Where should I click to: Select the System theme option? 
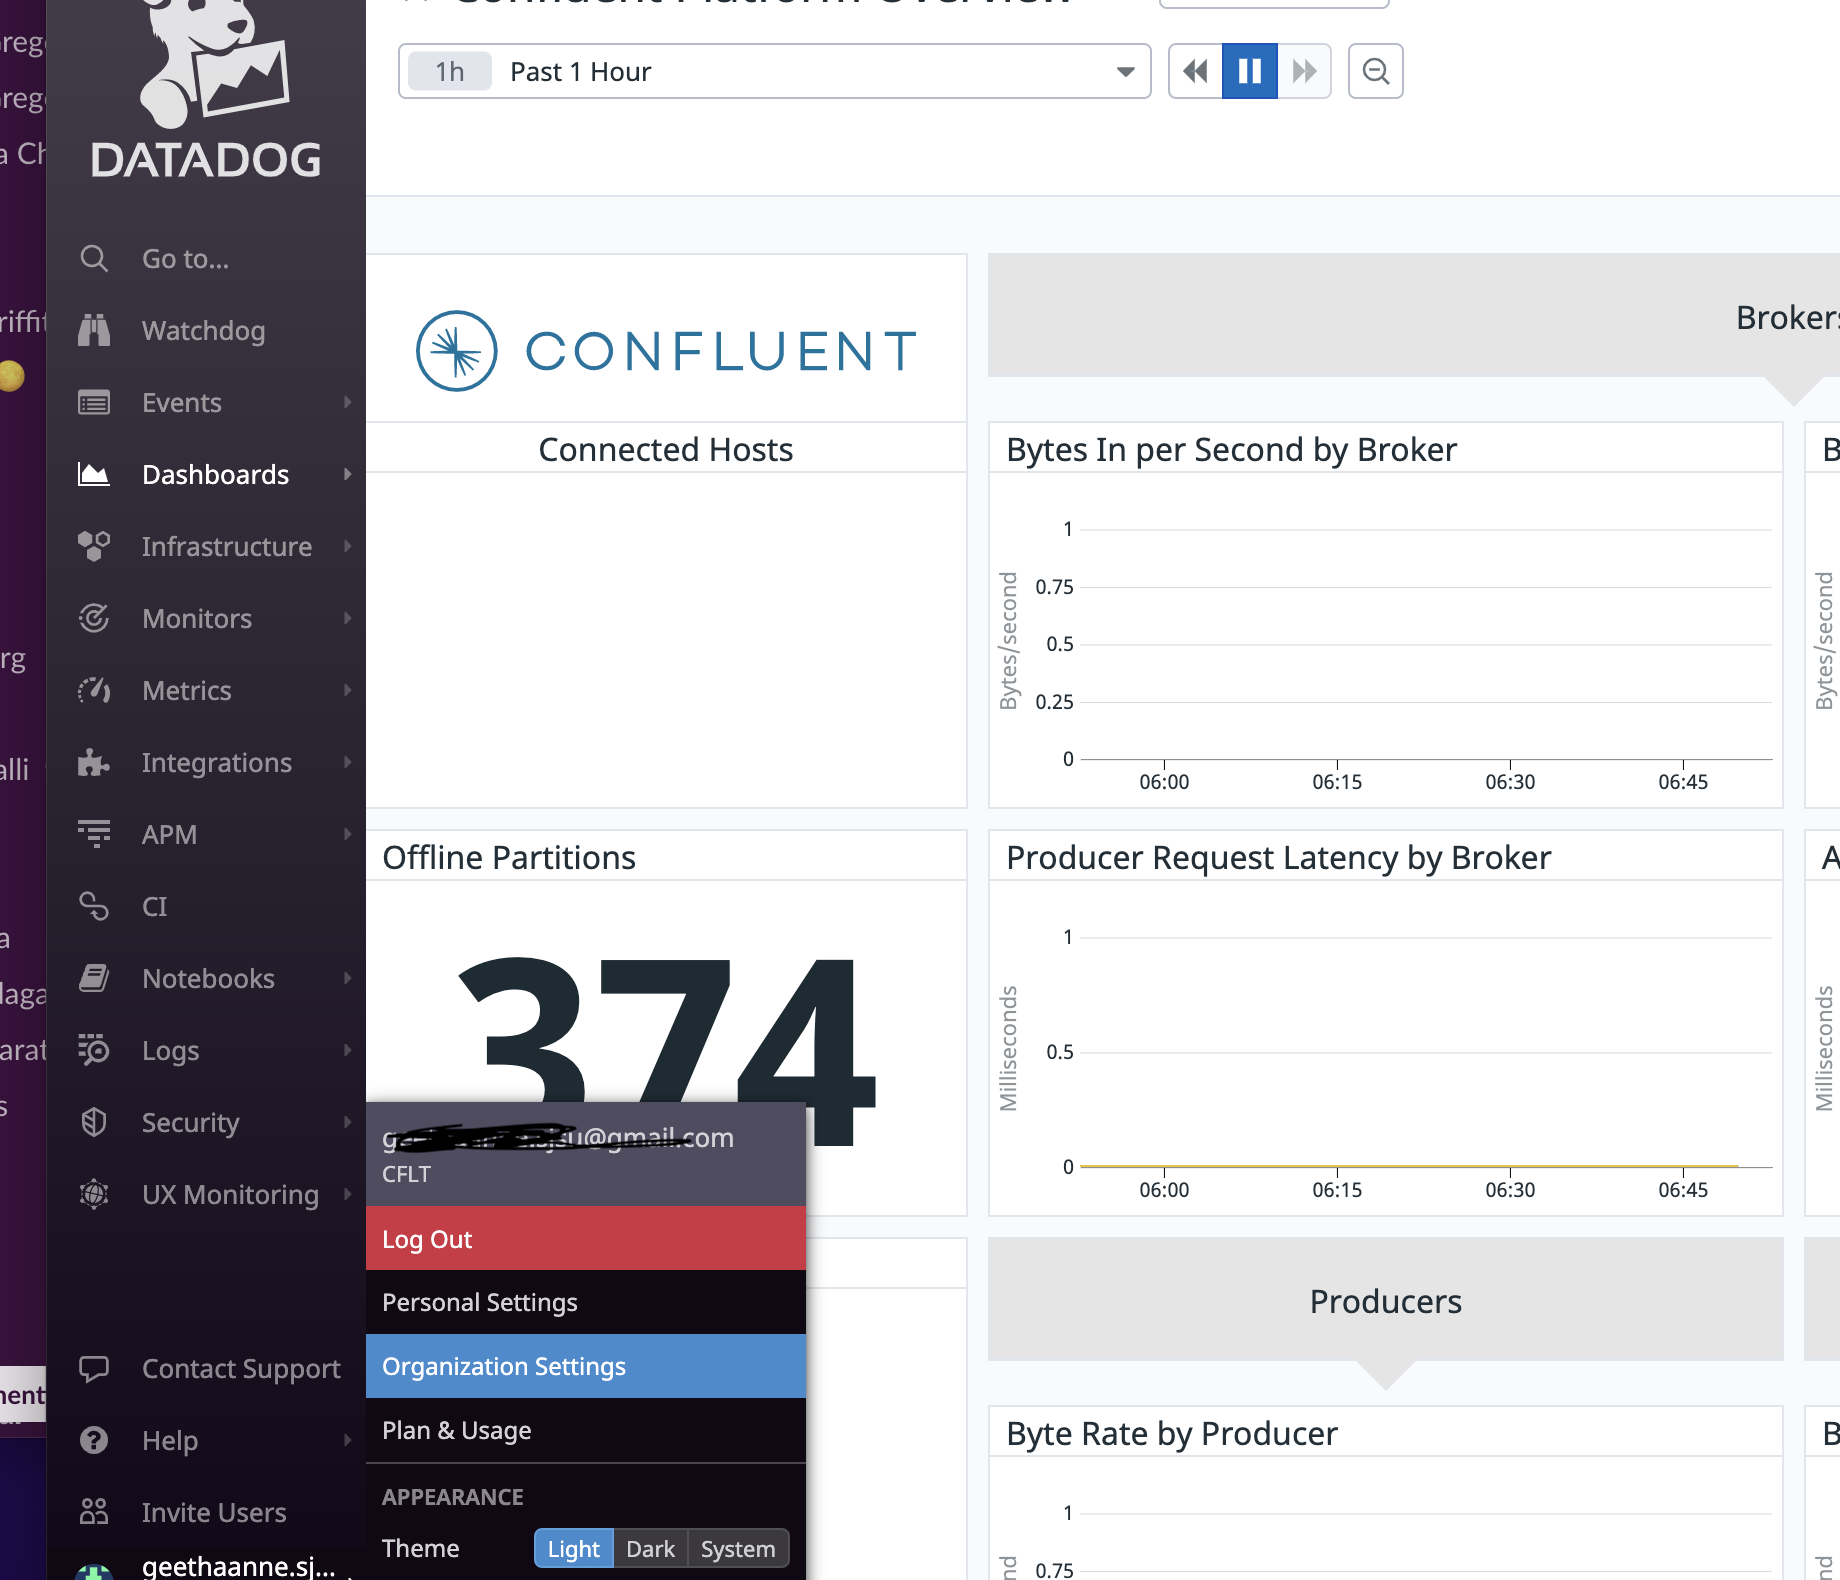click(x=738, y=1549)
